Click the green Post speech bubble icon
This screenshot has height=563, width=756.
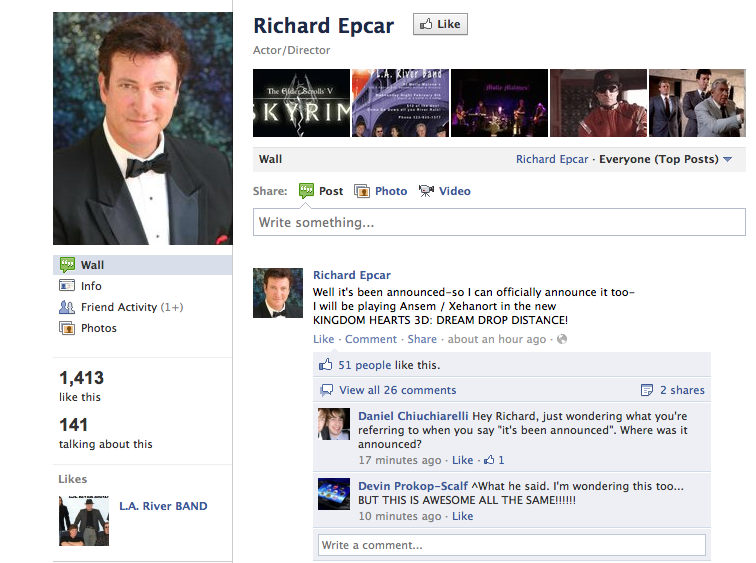306,191
